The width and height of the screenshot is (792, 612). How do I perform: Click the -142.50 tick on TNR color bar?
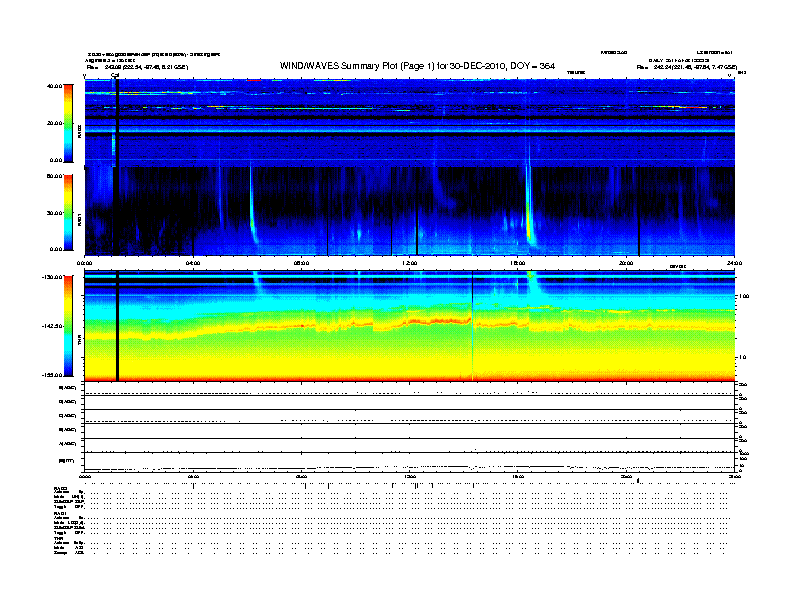coord(53,326)
